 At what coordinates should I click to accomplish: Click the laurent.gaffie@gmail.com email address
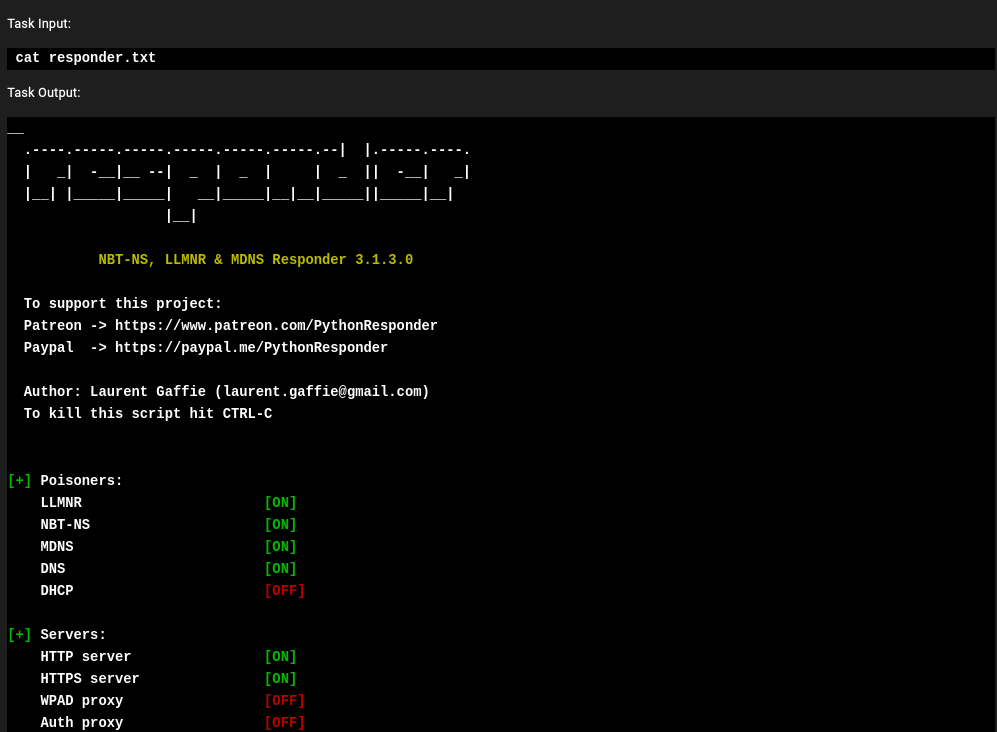click(322, 392)
